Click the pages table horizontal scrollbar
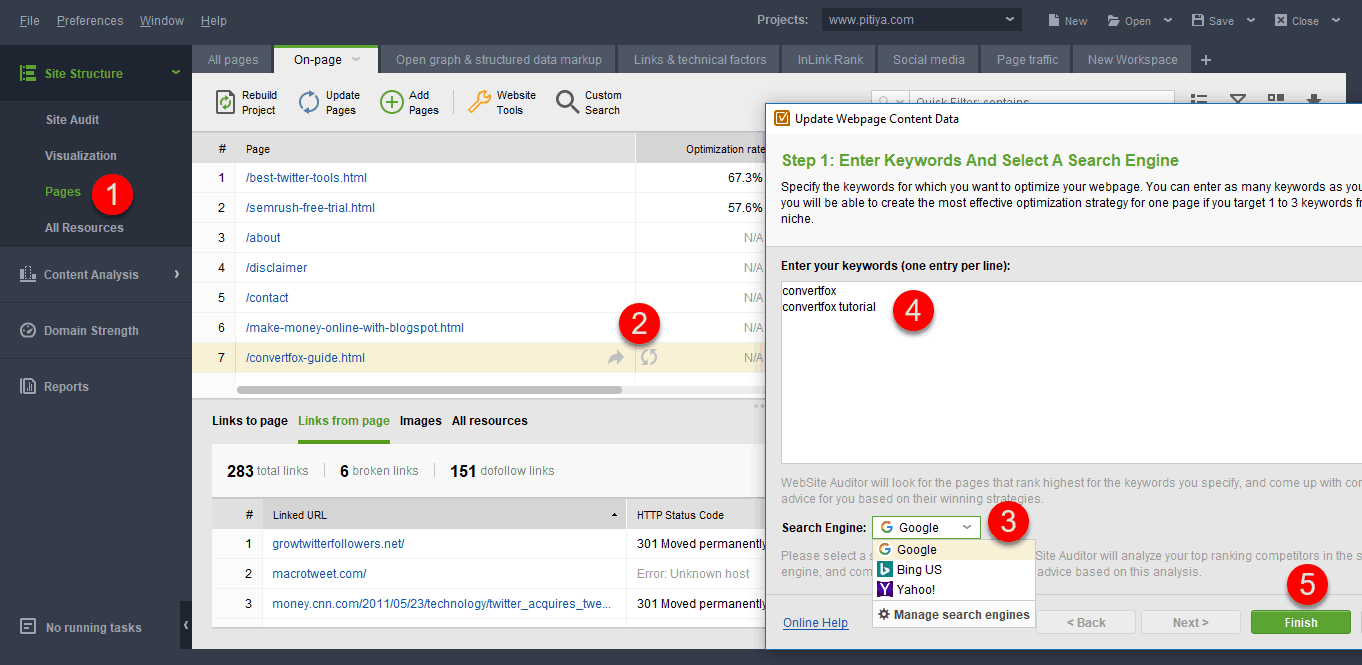 pyautogui.click(x=429, y=390)
